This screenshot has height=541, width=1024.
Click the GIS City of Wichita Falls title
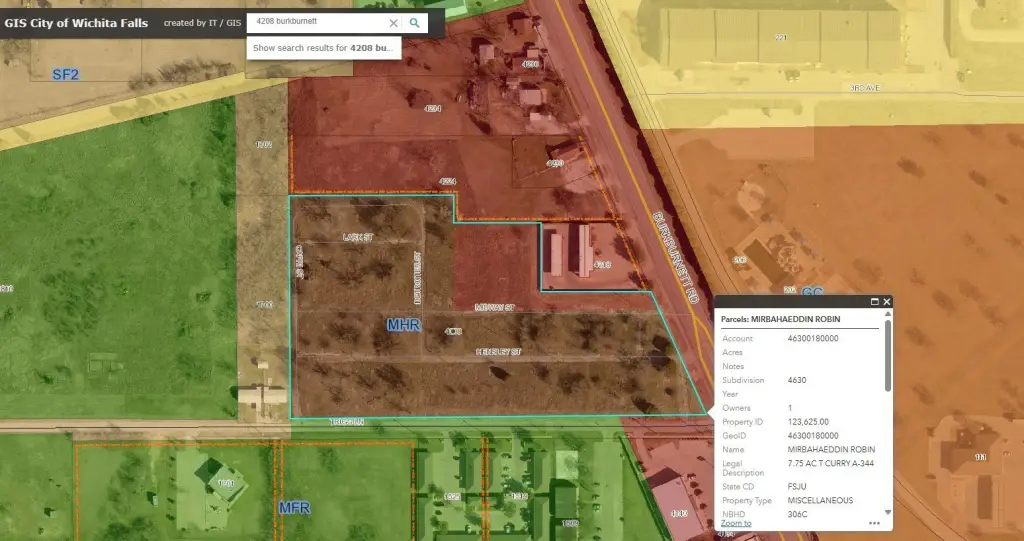click(76, 23)
